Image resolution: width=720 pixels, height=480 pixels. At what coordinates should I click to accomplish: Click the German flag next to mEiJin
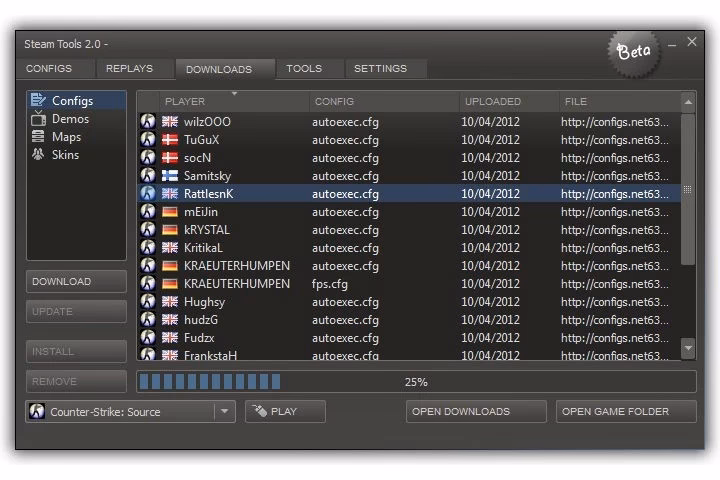tap(170, 212)
